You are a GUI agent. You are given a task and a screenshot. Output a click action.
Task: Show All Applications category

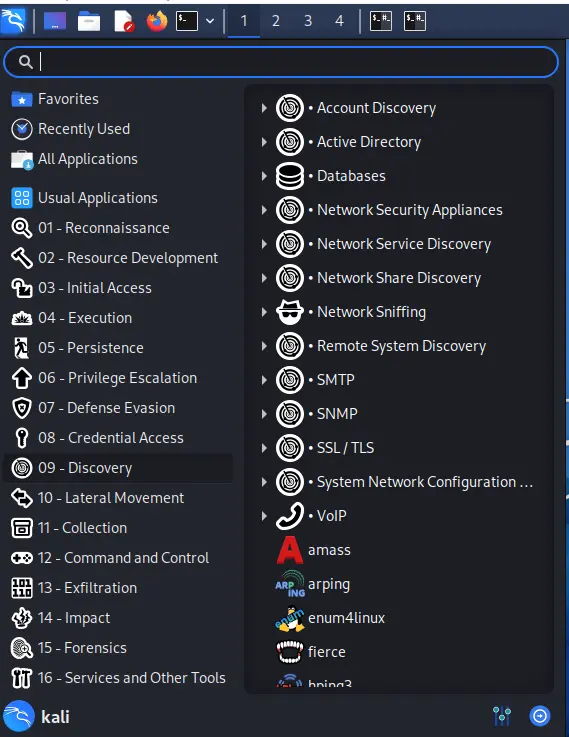pos(117,159)
